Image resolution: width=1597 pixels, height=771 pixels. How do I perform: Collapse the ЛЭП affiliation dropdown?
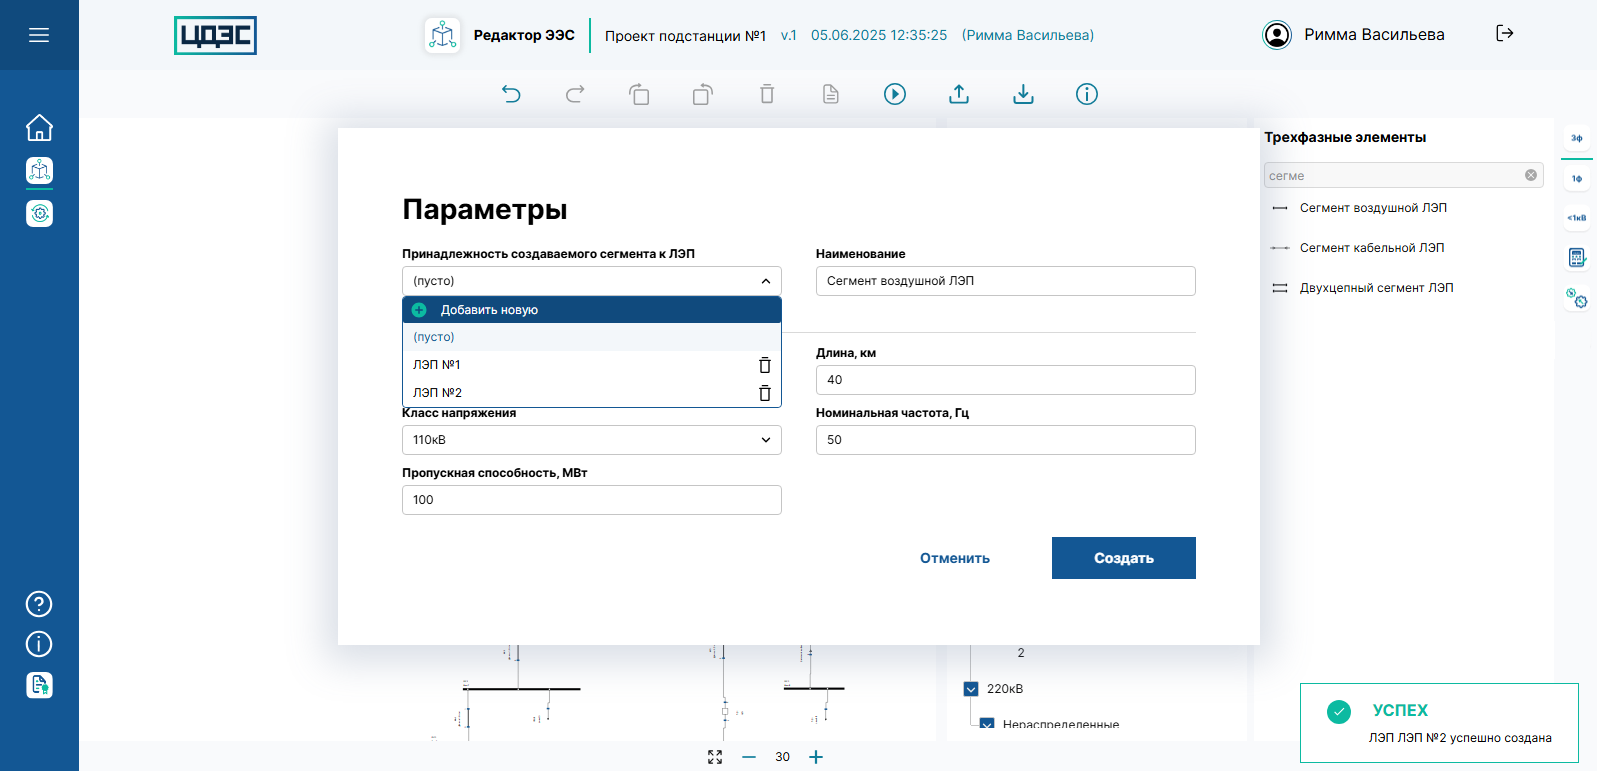coord(765,281)
